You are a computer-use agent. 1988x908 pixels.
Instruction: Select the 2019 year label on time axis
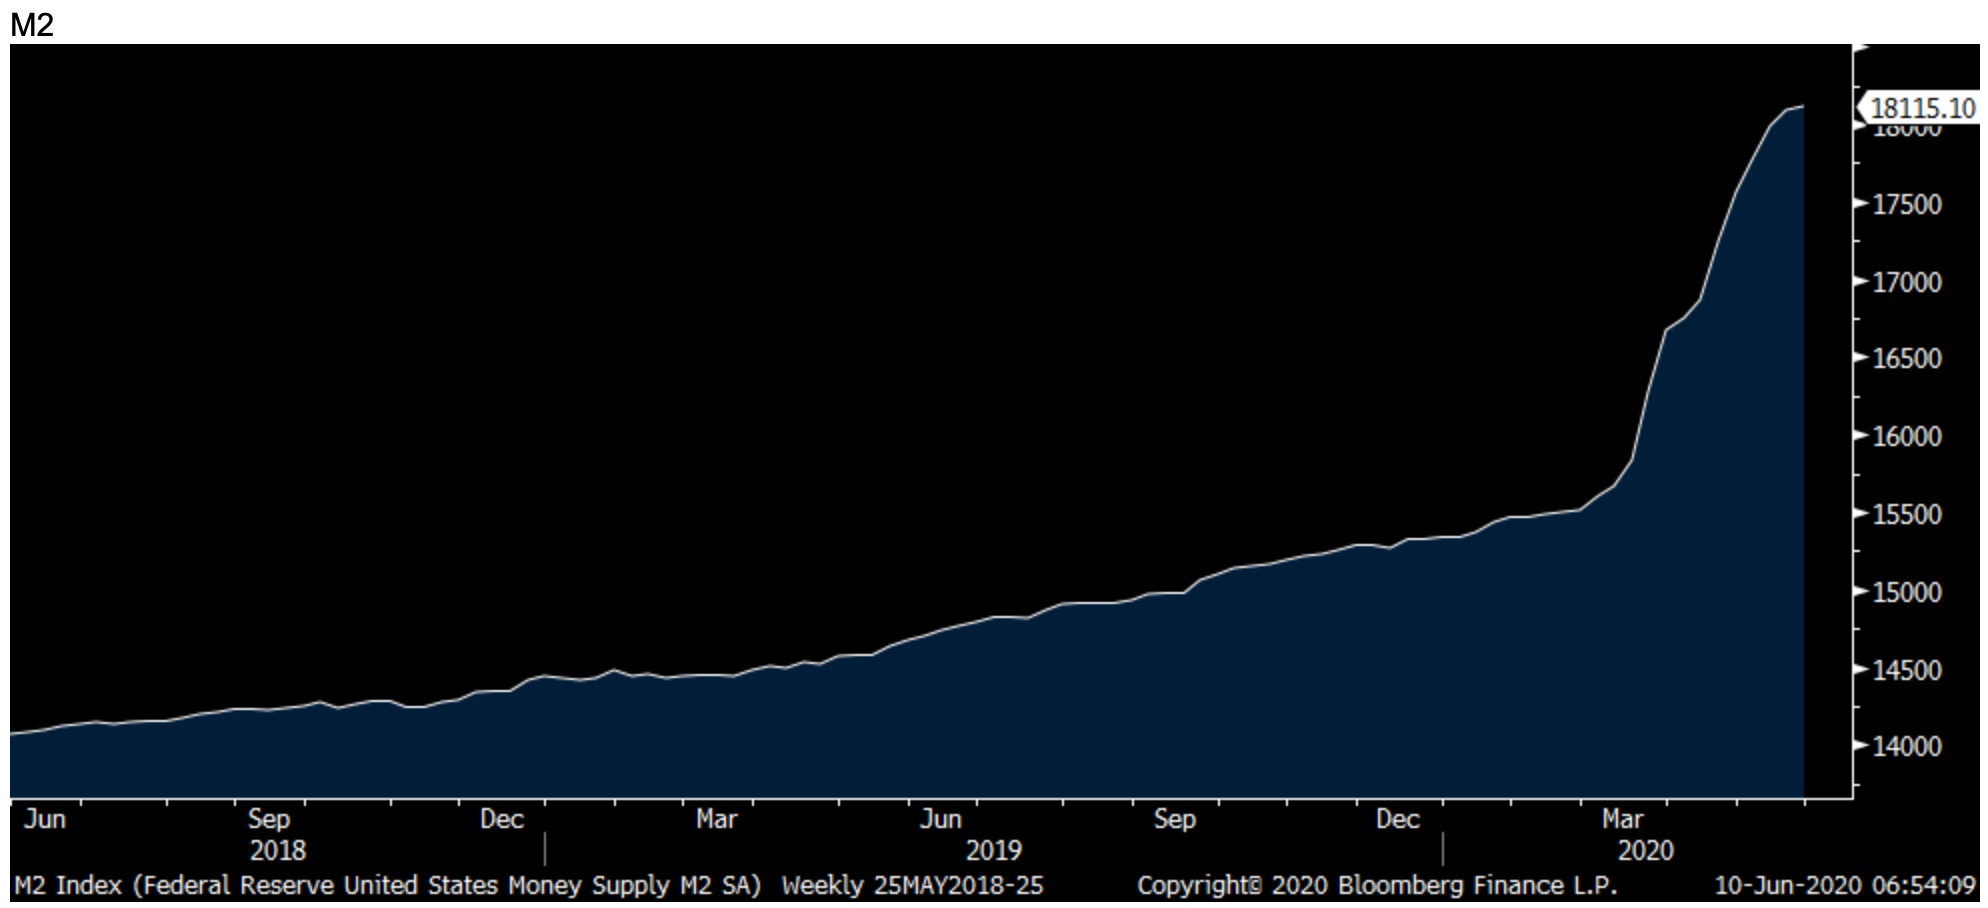[993, 851]
